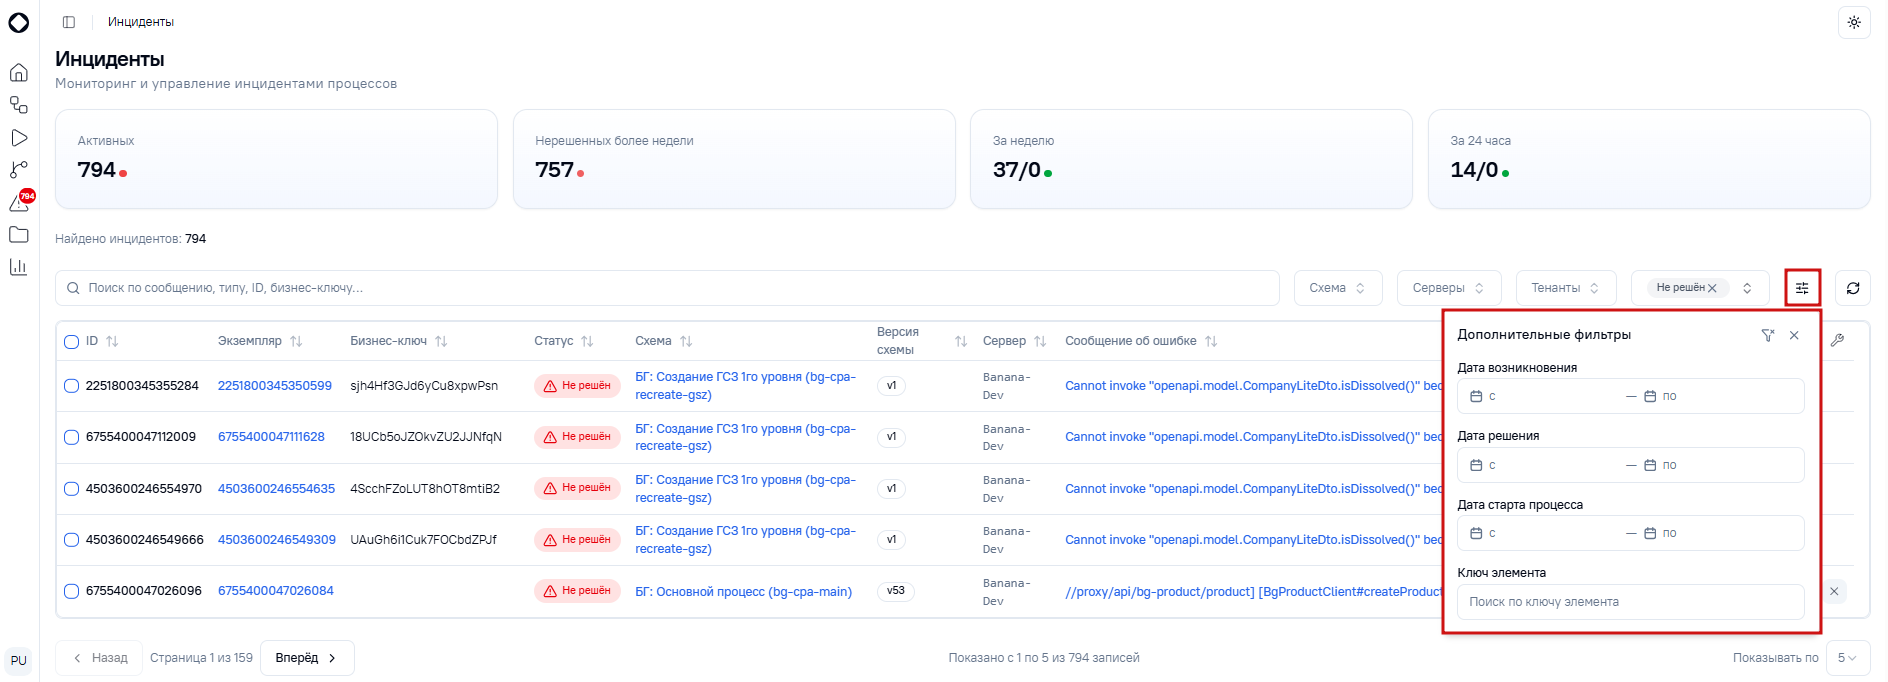The width and height of the screenshot is (1888, 682).
Task: Open the Home page from the sidebar
Action: [x=18, y=72]
